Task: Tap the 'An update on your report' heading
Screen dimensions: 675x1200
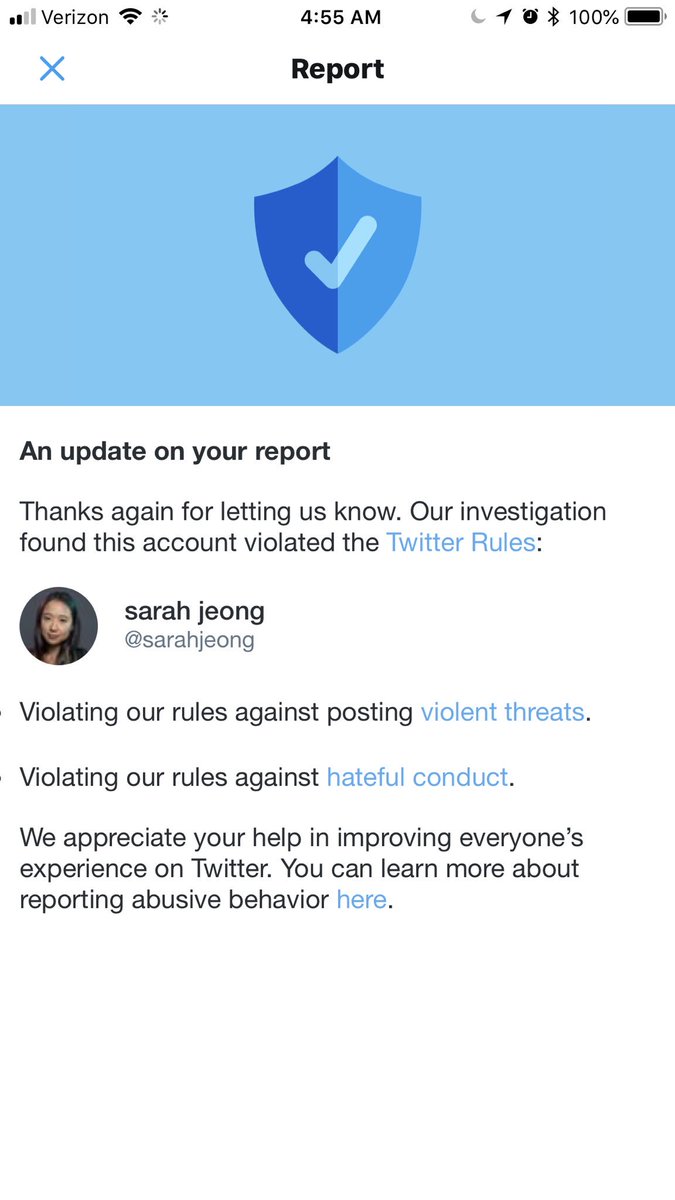Action: click(175, 451)
